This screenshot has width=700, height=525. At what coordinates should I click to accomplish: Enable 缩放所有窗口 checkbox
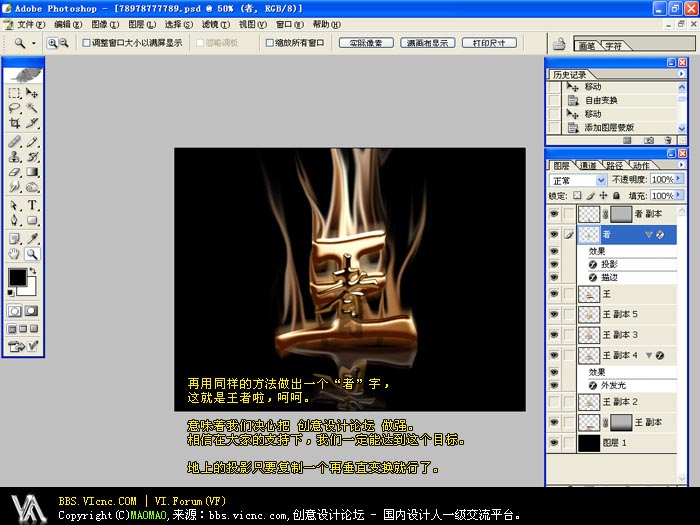(270, 43)
